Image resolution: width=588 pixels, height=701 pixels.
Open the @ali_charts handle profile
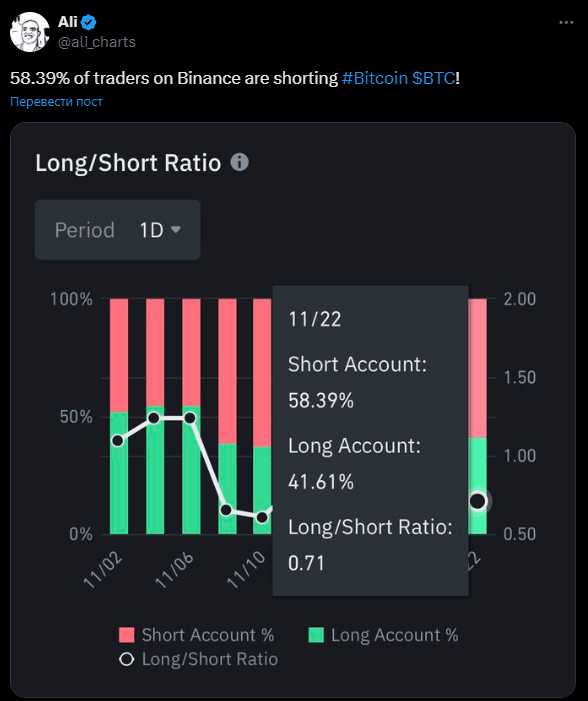click(97, 42)
